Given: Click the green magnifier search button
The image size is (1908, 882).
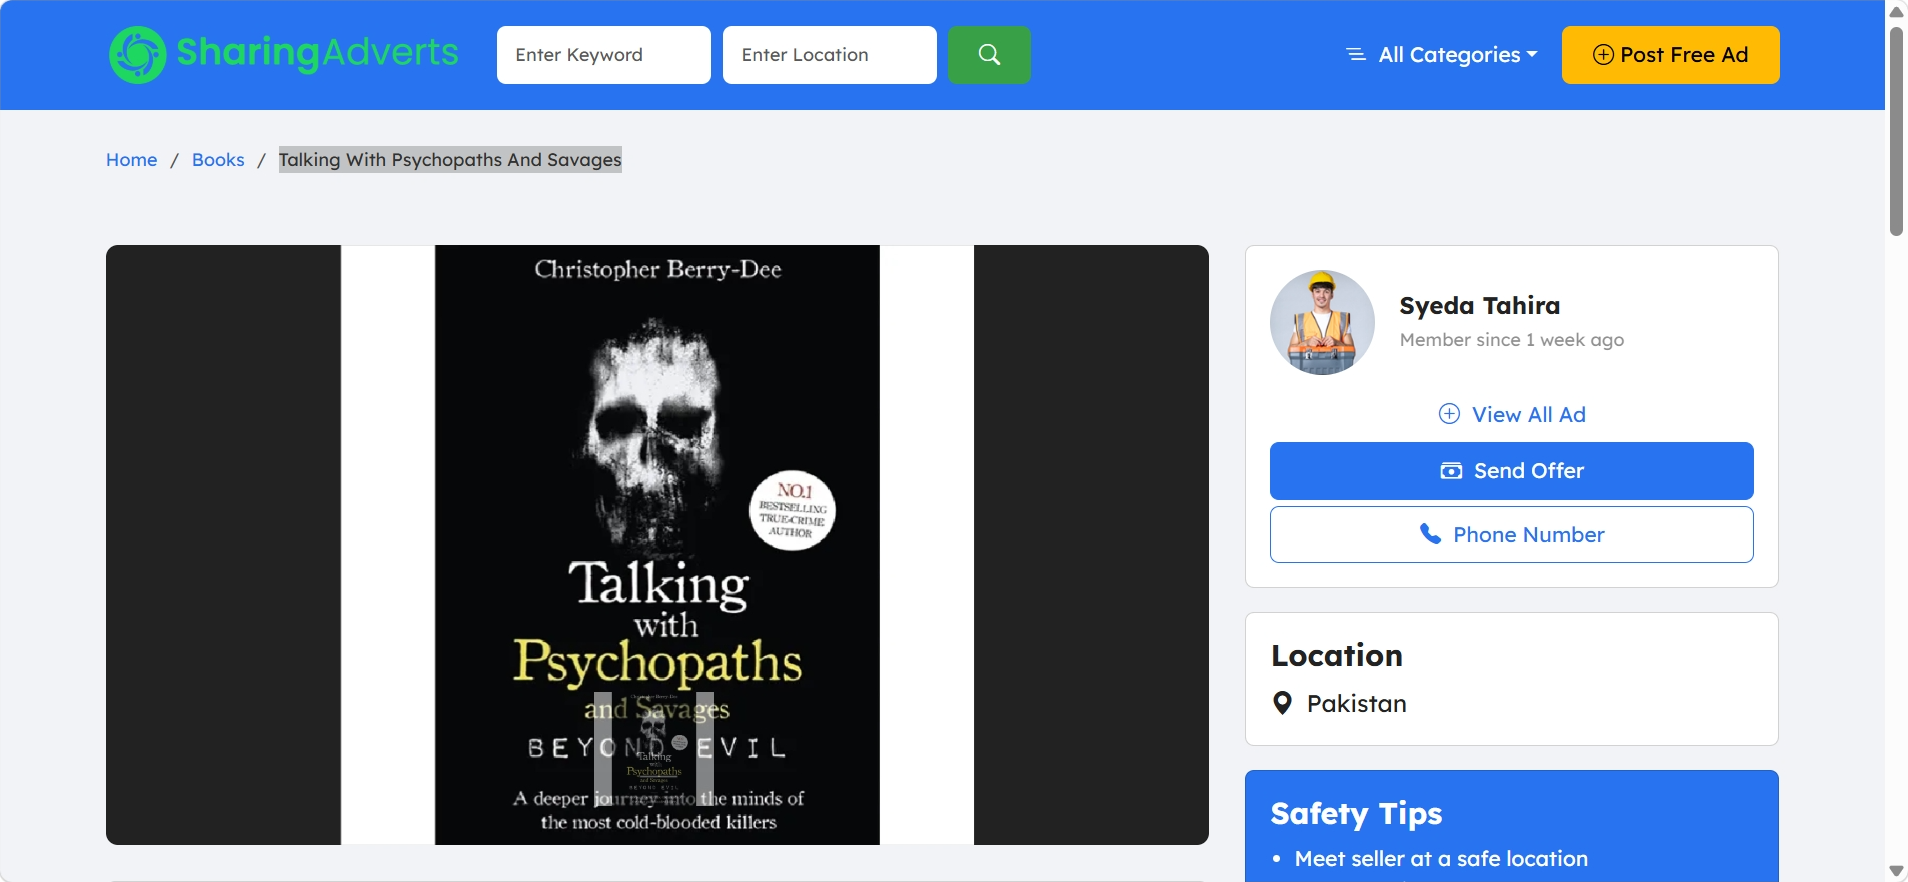Looking at the screenshot, I should 989,55.
